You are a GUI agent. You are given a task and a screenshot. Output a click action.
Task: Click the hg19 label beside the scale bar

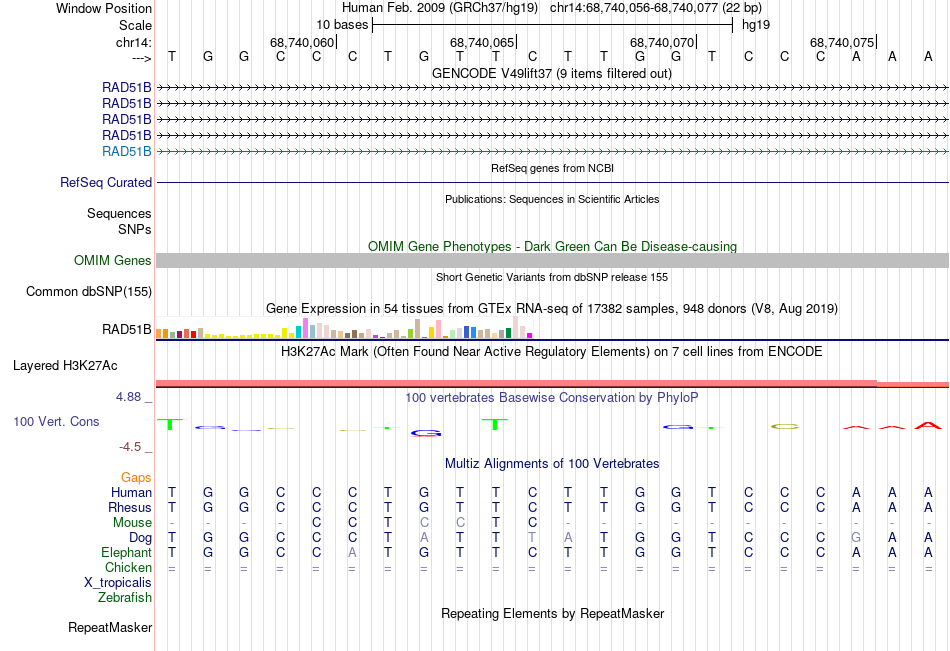click(756, 25)
